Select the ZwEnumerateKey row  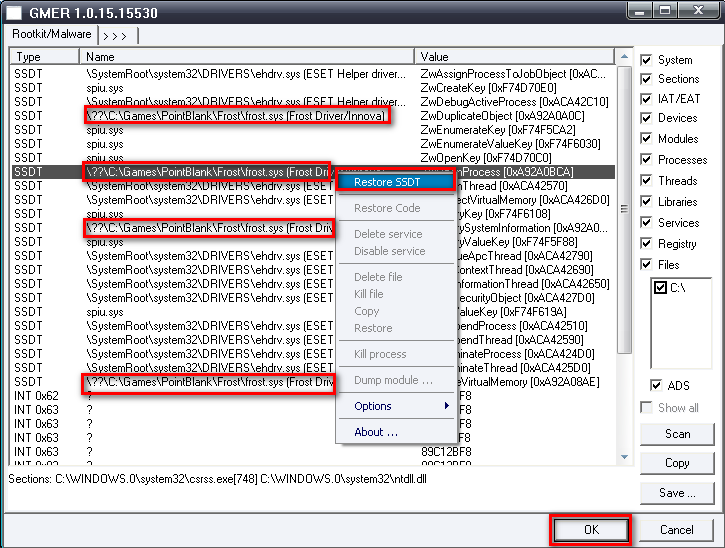click(x=313, y=130)
